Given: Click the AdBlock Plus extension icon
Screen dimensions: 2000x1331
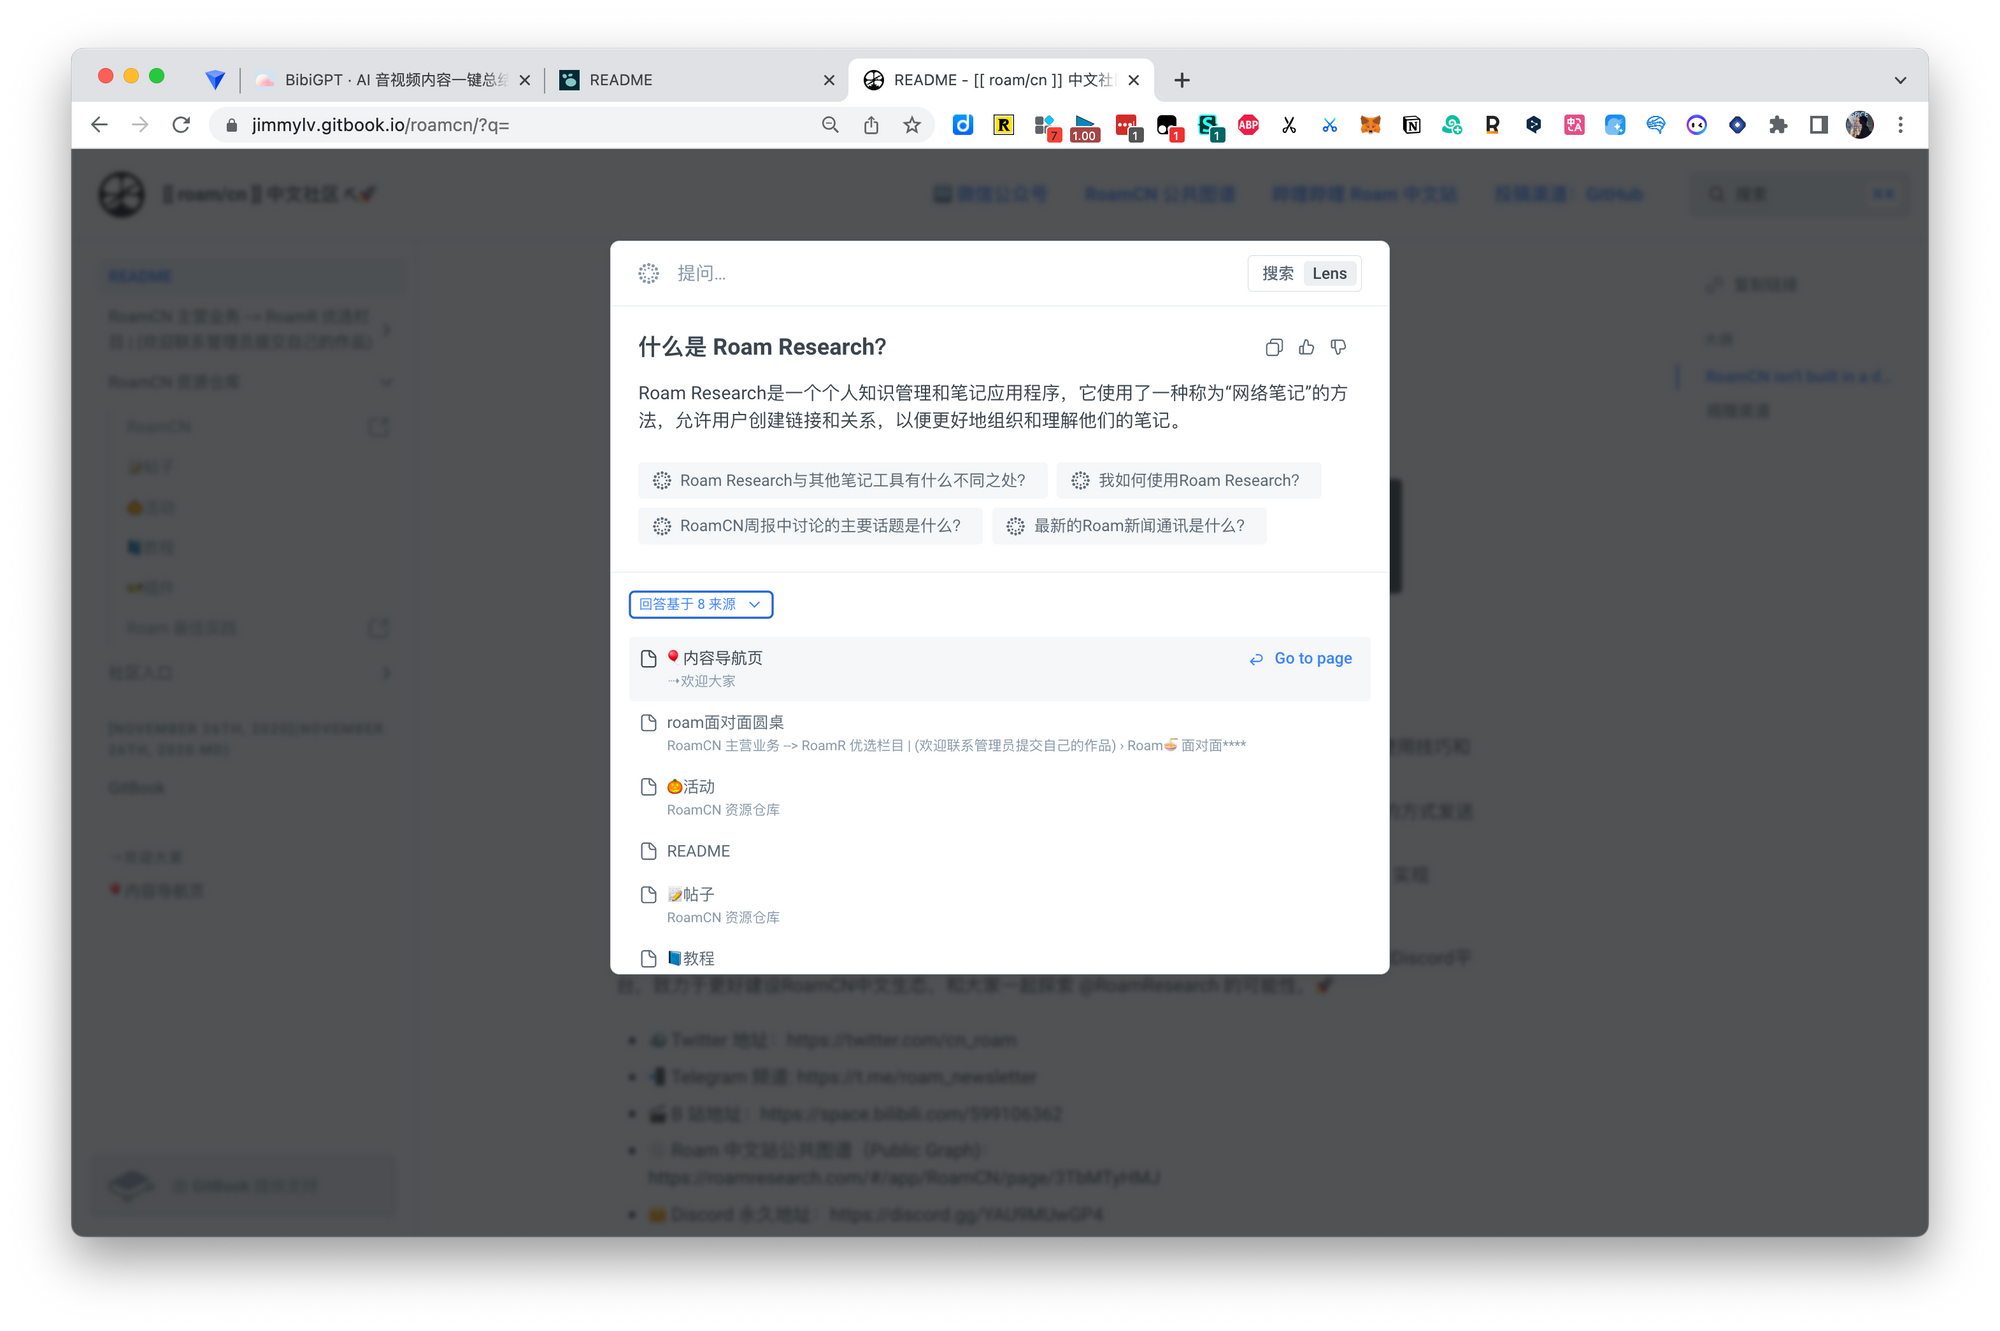Looking at the screenshot, I should tap(1248, 125).
